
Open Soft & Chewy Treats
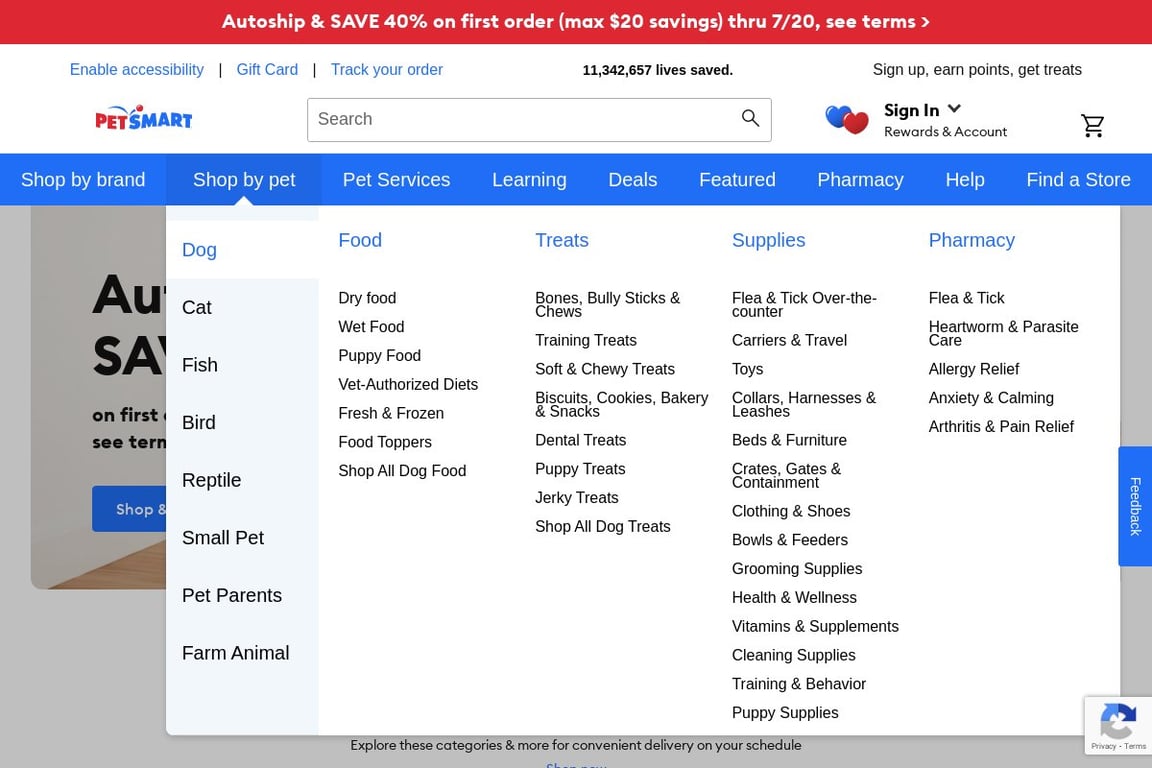tap(605, 369)
